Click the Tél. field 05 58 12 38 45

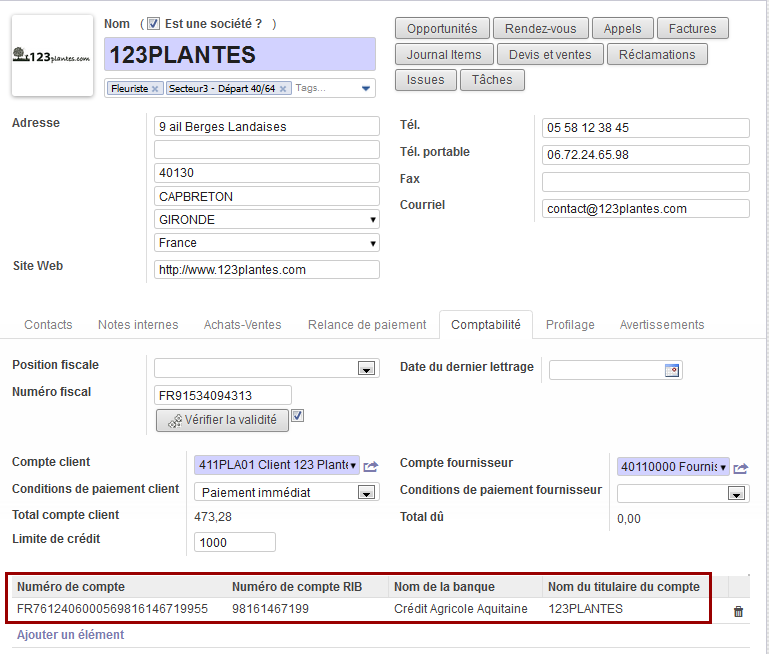point(645,128)
